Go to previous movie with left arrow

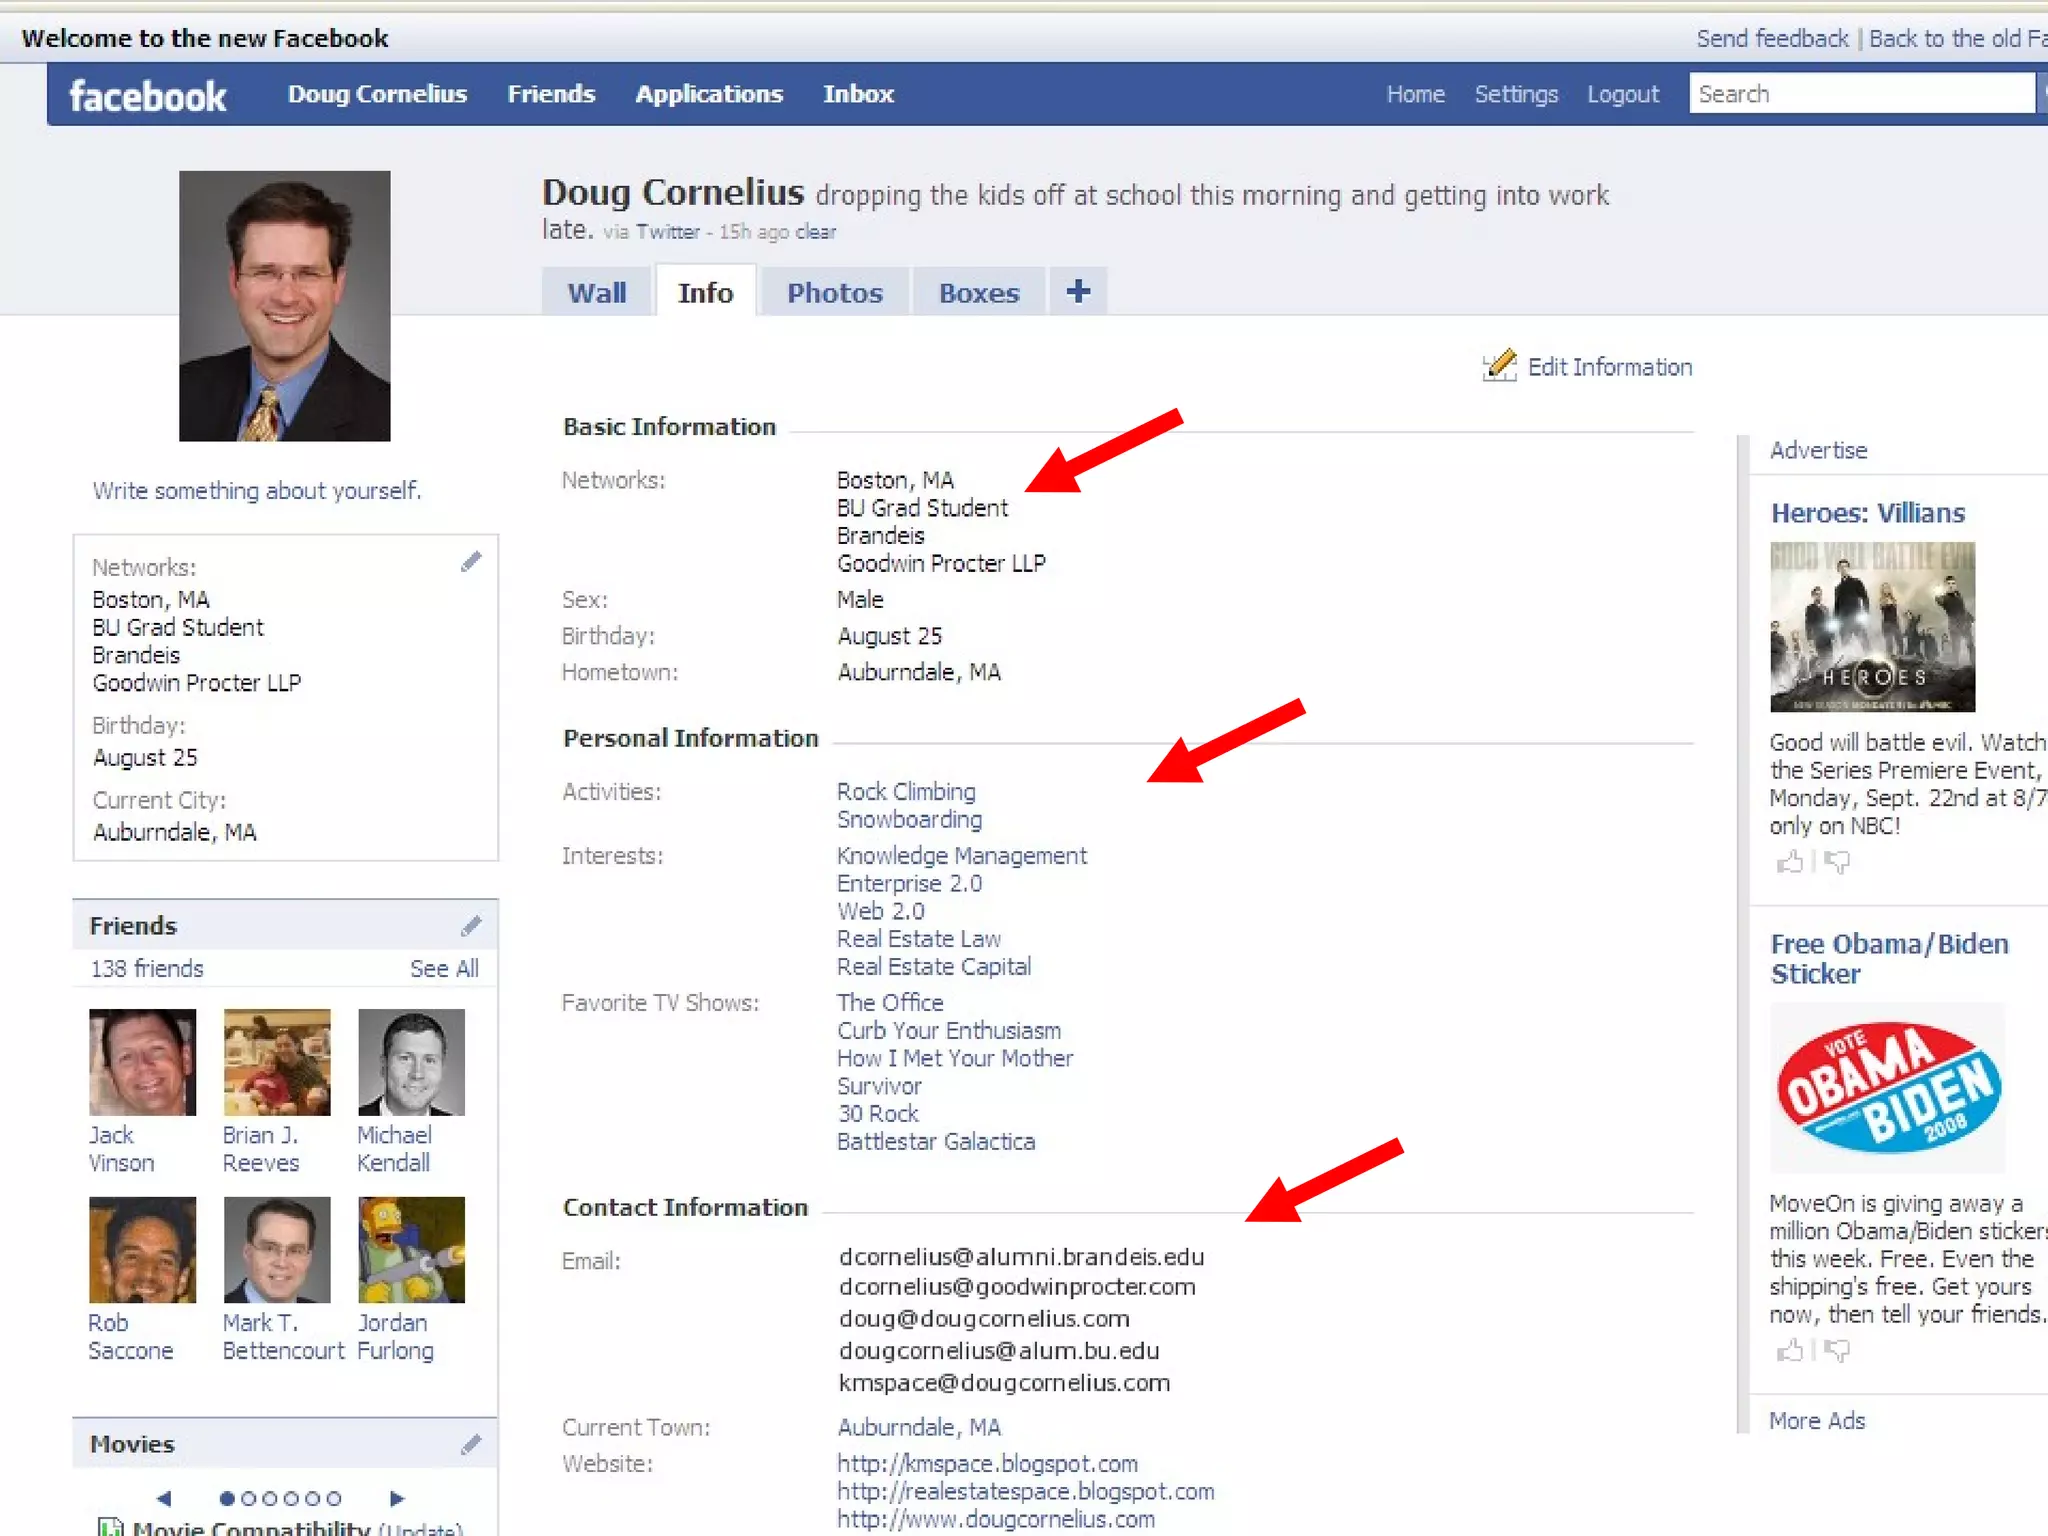[x=165, y=1498]
